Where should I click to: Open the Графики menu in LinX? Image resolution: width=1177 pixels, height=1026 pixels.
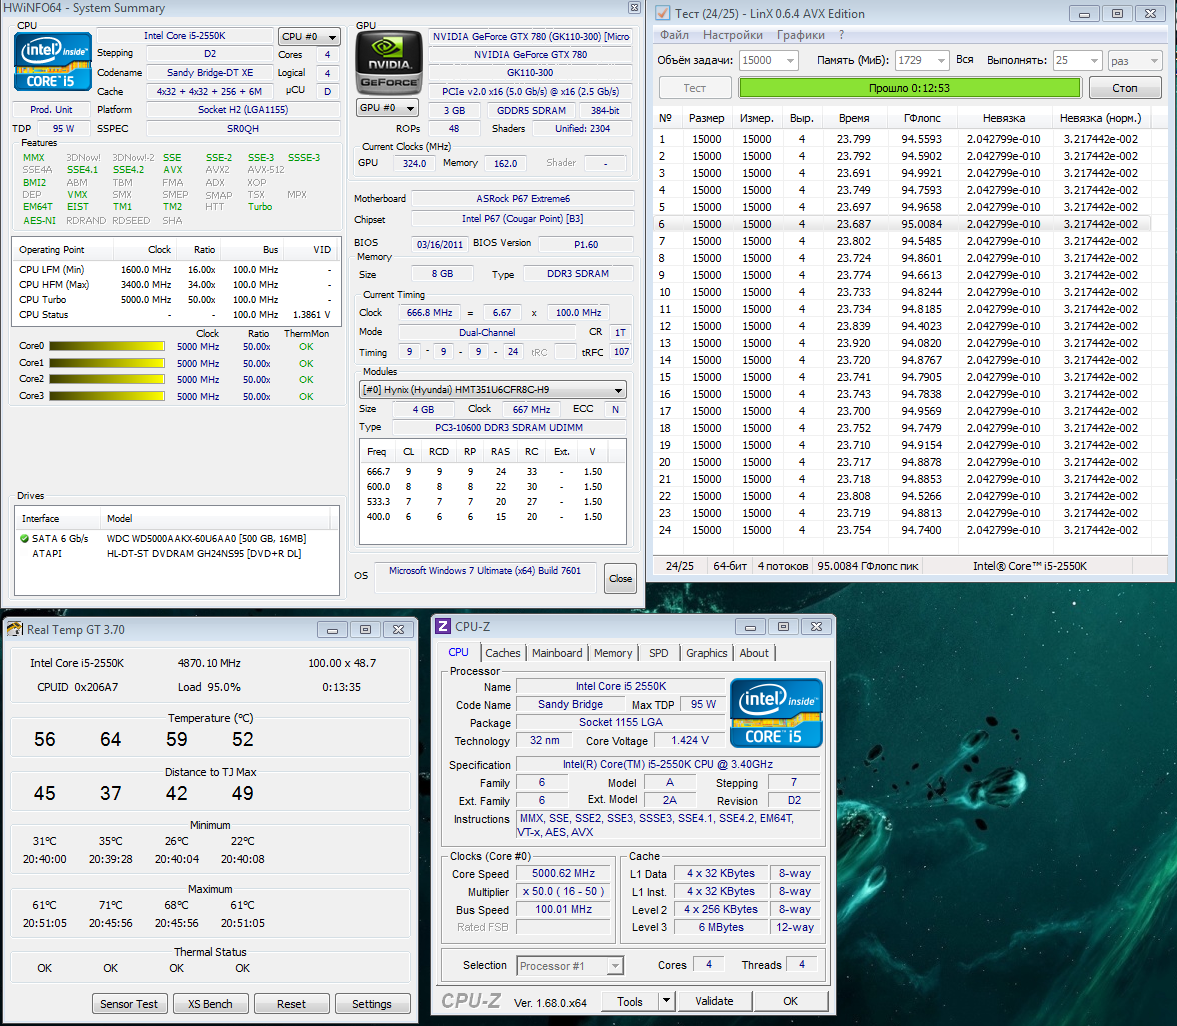[801, 35]
